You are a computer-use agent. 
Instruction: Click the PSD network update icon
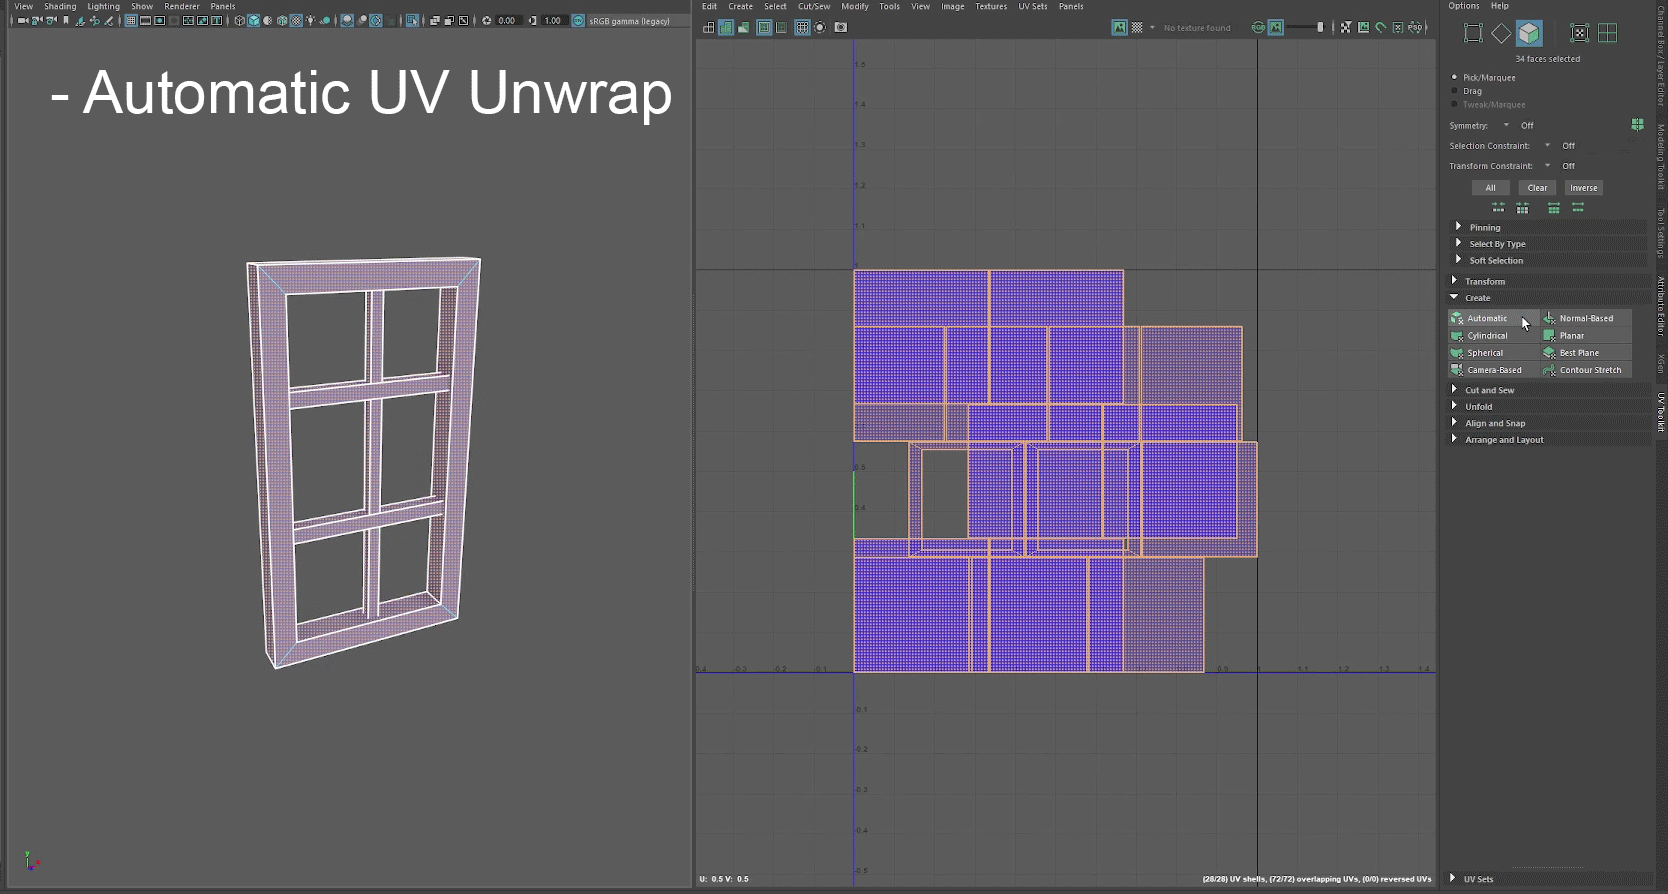1414,27
